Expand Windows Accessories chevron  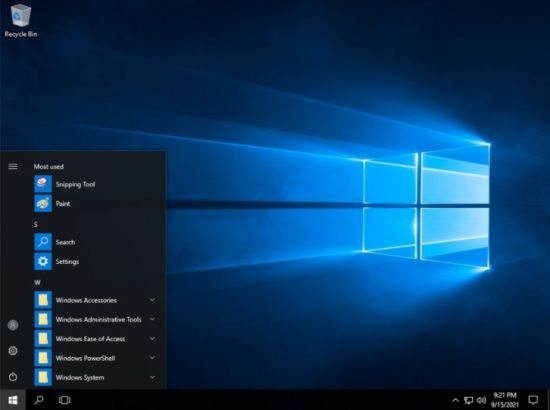coord(152,300)
